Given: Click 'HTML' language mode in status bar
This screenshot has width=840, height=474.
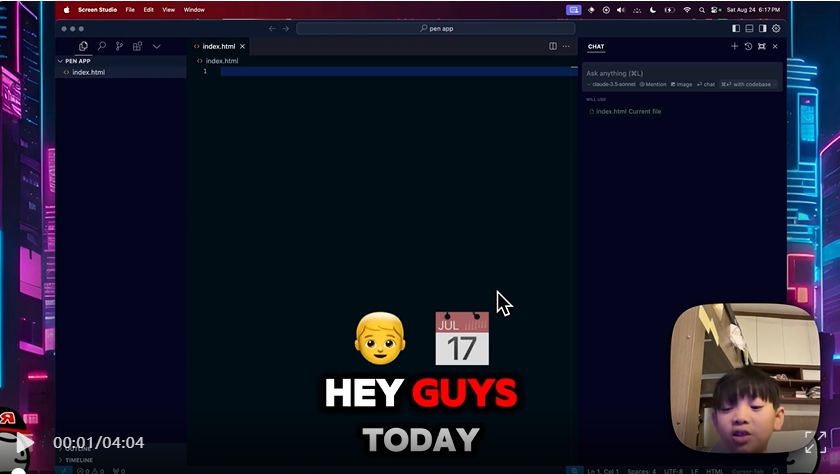Looking at the screenshot, I should click(x=714, y=471).
